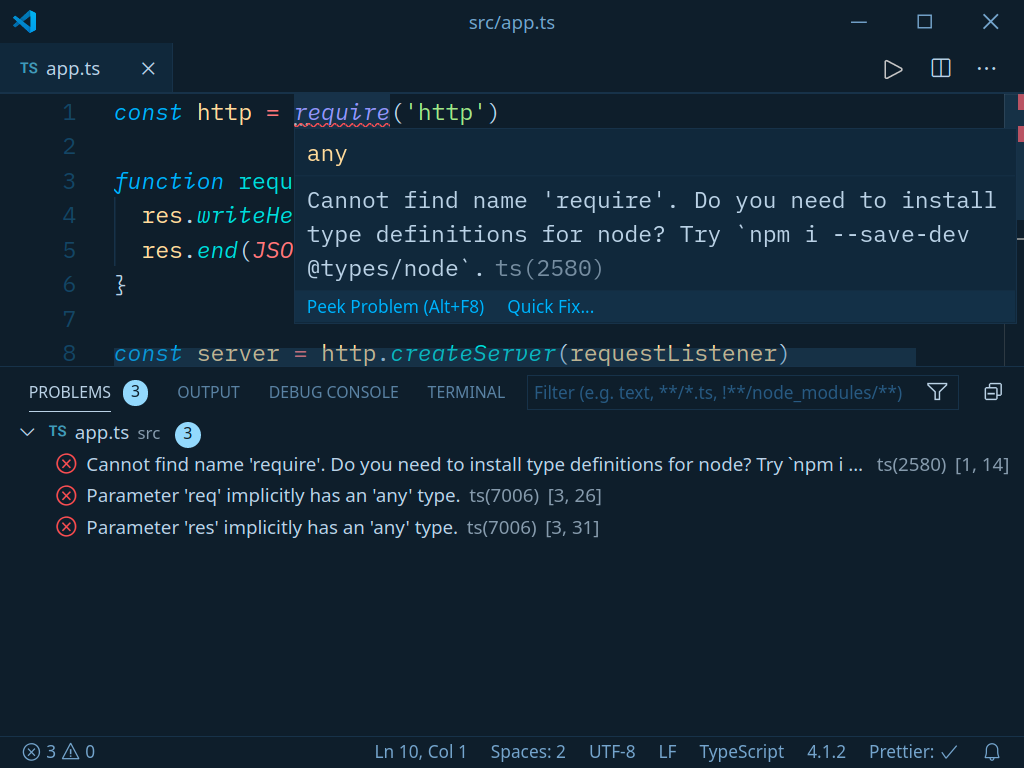Click the errors count icon in status bar

pos(31,752)
